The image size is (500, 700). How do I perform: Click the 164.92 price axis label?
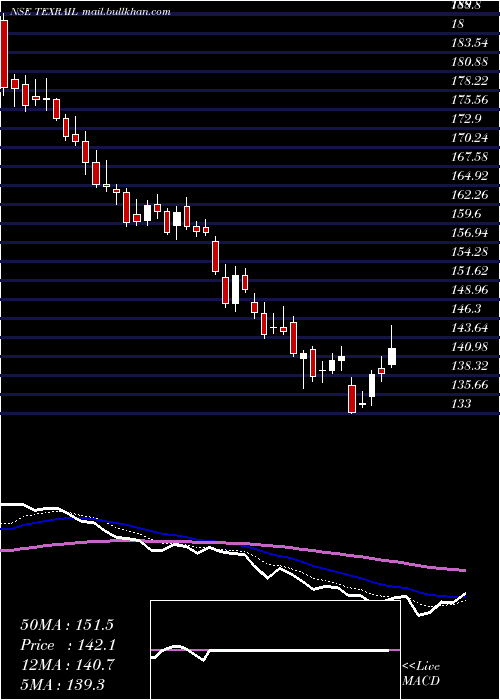point(469,176)
